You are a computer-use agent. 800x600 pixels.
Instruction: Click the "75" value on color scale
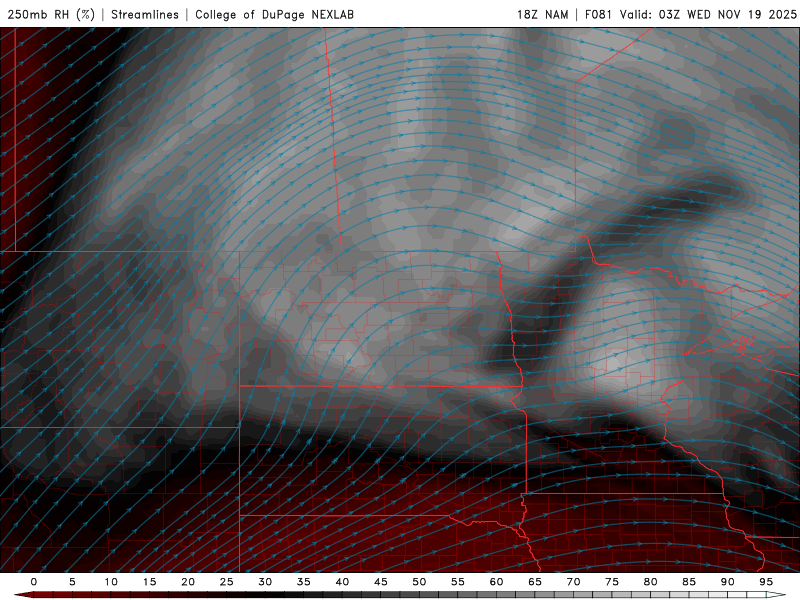pos(612,582)
